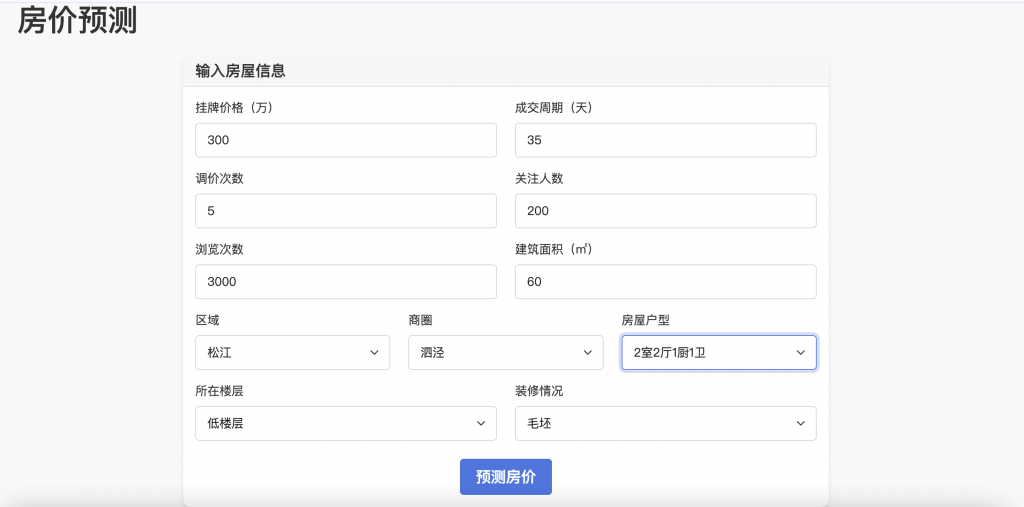The image size is (1024, 507).
Task: Click the 成交周期（天） label
Action: [554, 108]
